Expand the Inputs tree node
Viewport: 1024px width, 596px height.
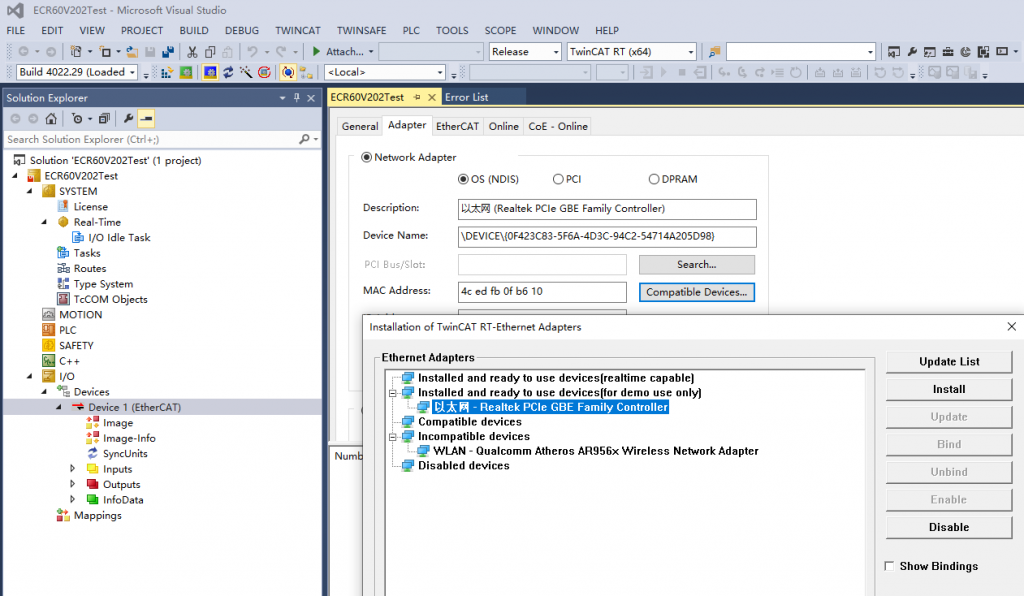click(x=72, y=469)
